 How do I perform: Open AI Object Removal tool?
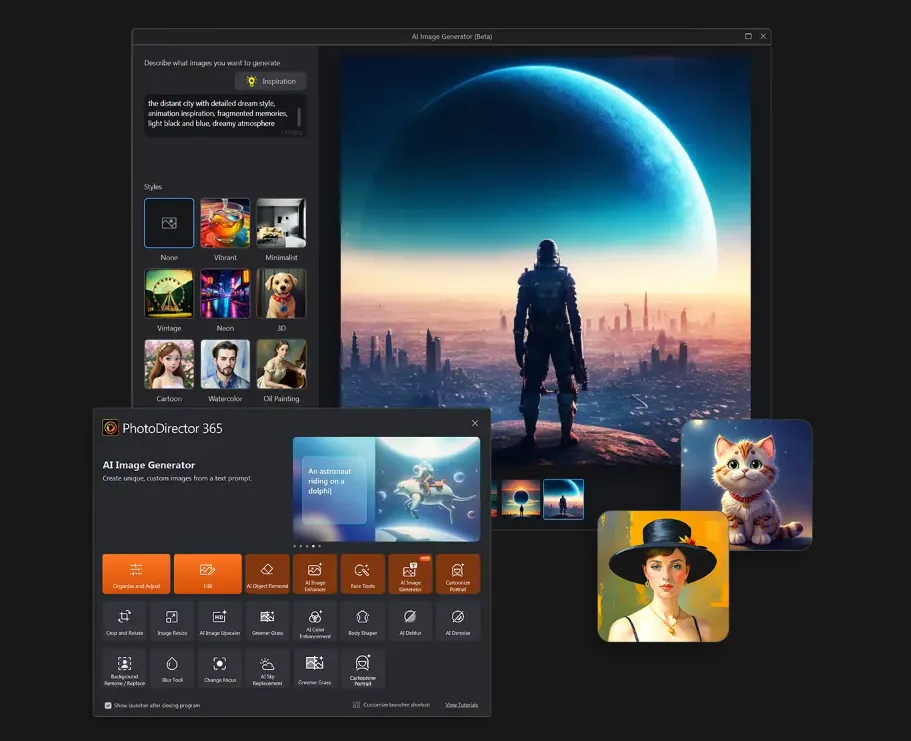pos(267,574)
